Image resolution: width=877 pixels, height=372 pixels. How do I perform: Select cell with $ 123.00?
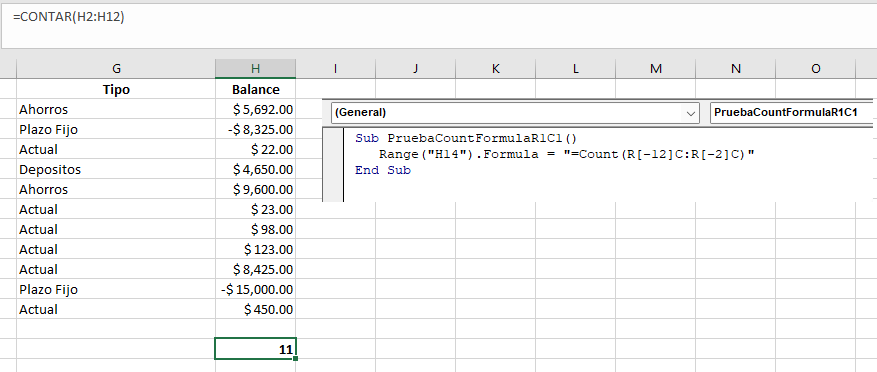pos(256,249)
